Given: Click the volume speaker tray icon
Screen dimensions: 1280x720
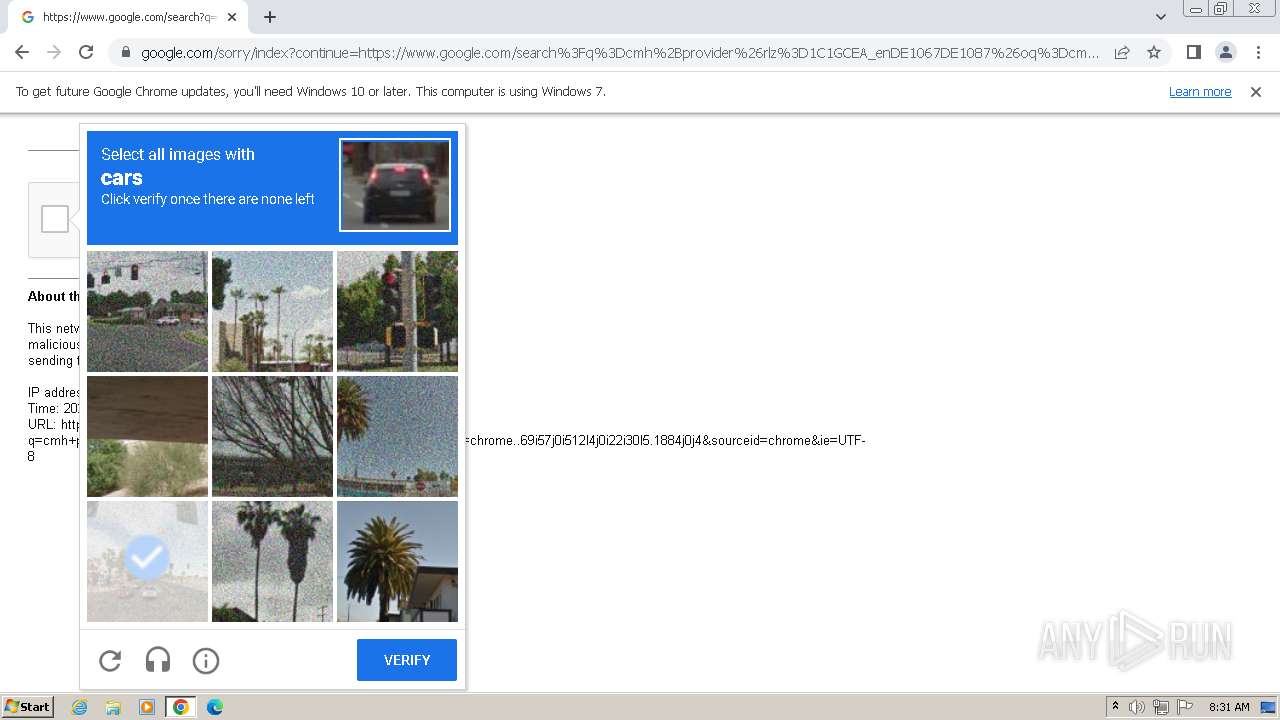Looking at the screenshot, I should point(1137,707).
